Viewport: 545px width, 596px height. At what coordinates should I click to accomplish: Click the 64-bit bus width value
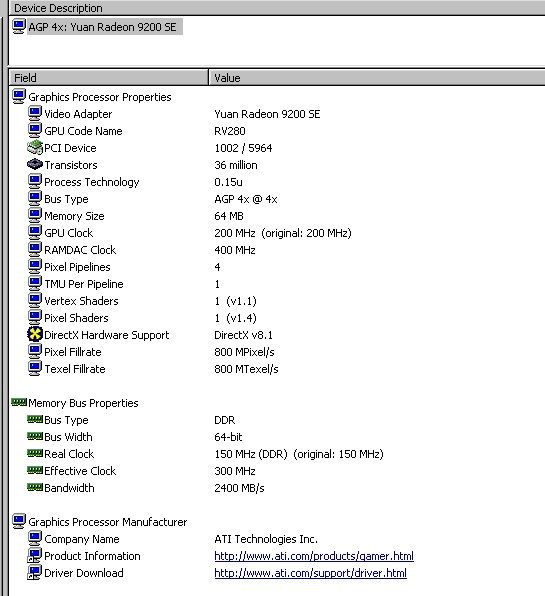(x=228, y=437)
